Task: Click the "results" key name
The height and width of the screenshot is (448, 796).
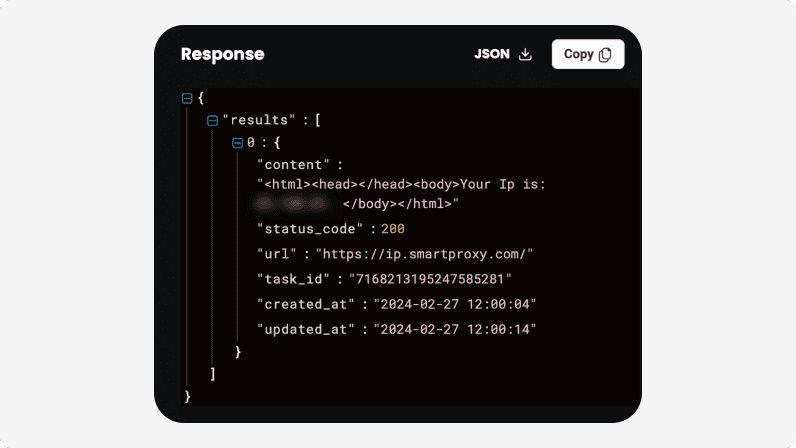Action: (259, 121)
